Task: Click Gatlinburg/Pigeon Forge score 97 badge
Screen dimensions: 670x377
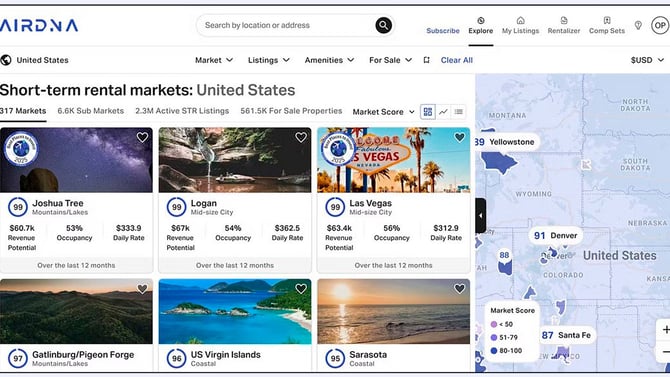Action: [x=18, y=359]
